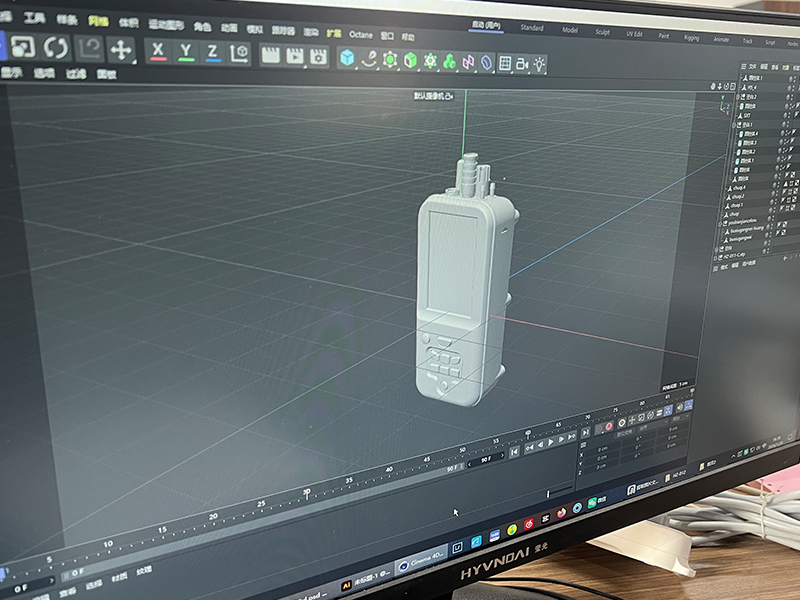
Task: Select the Rotate tool in the toolbar
Action: 56,47
